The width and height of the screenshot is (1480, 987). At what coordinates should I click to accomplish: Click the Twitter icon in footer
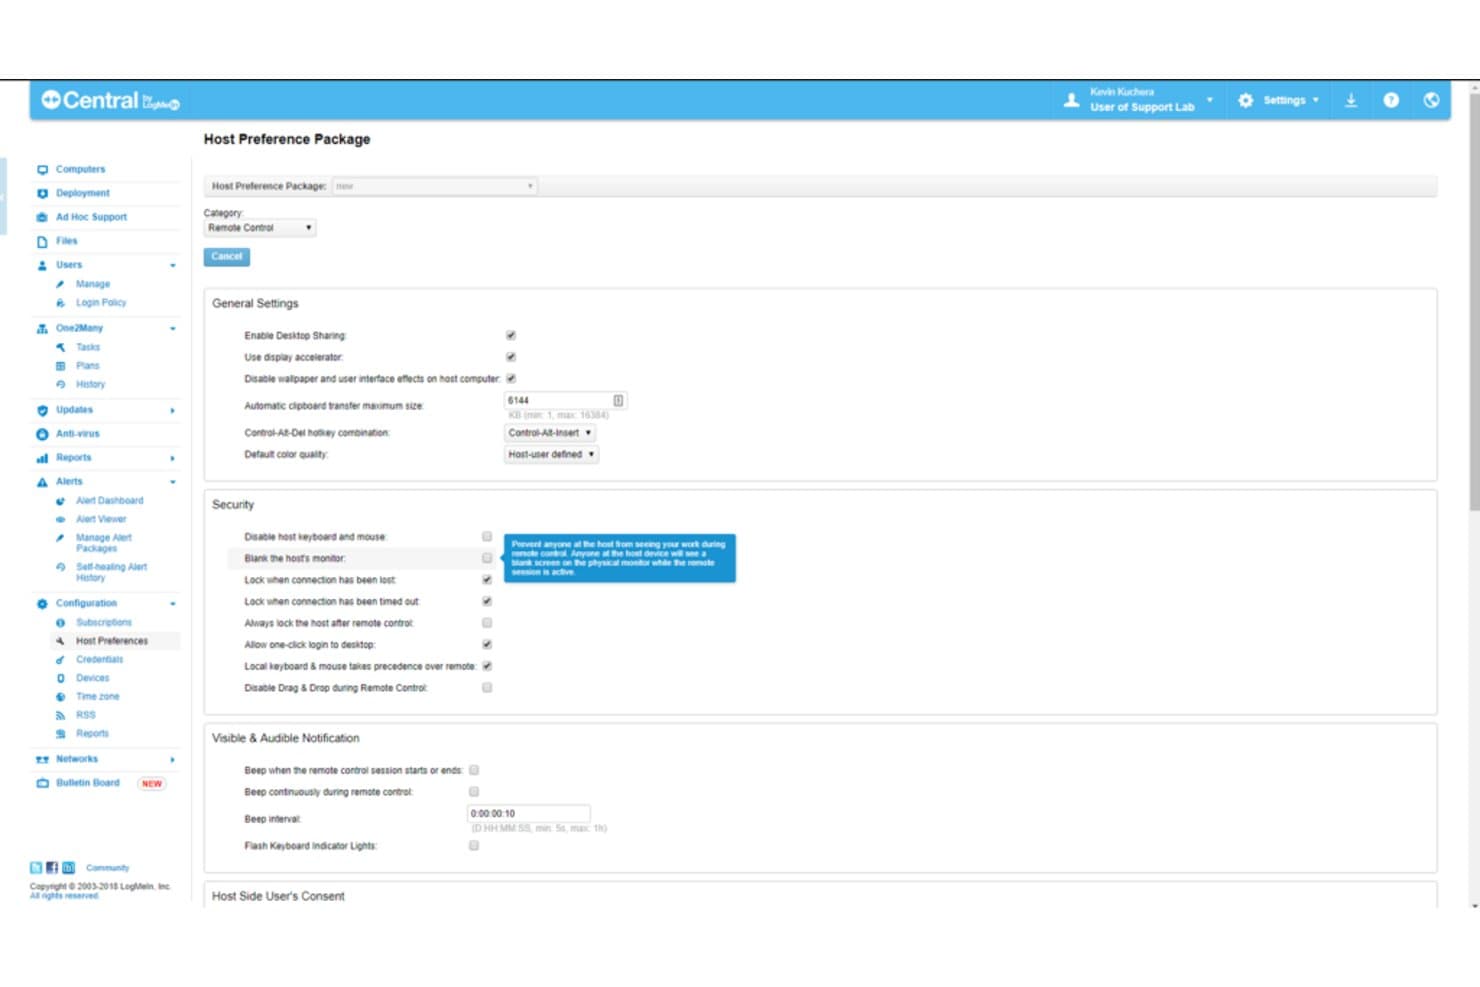(x=36, y=868)
